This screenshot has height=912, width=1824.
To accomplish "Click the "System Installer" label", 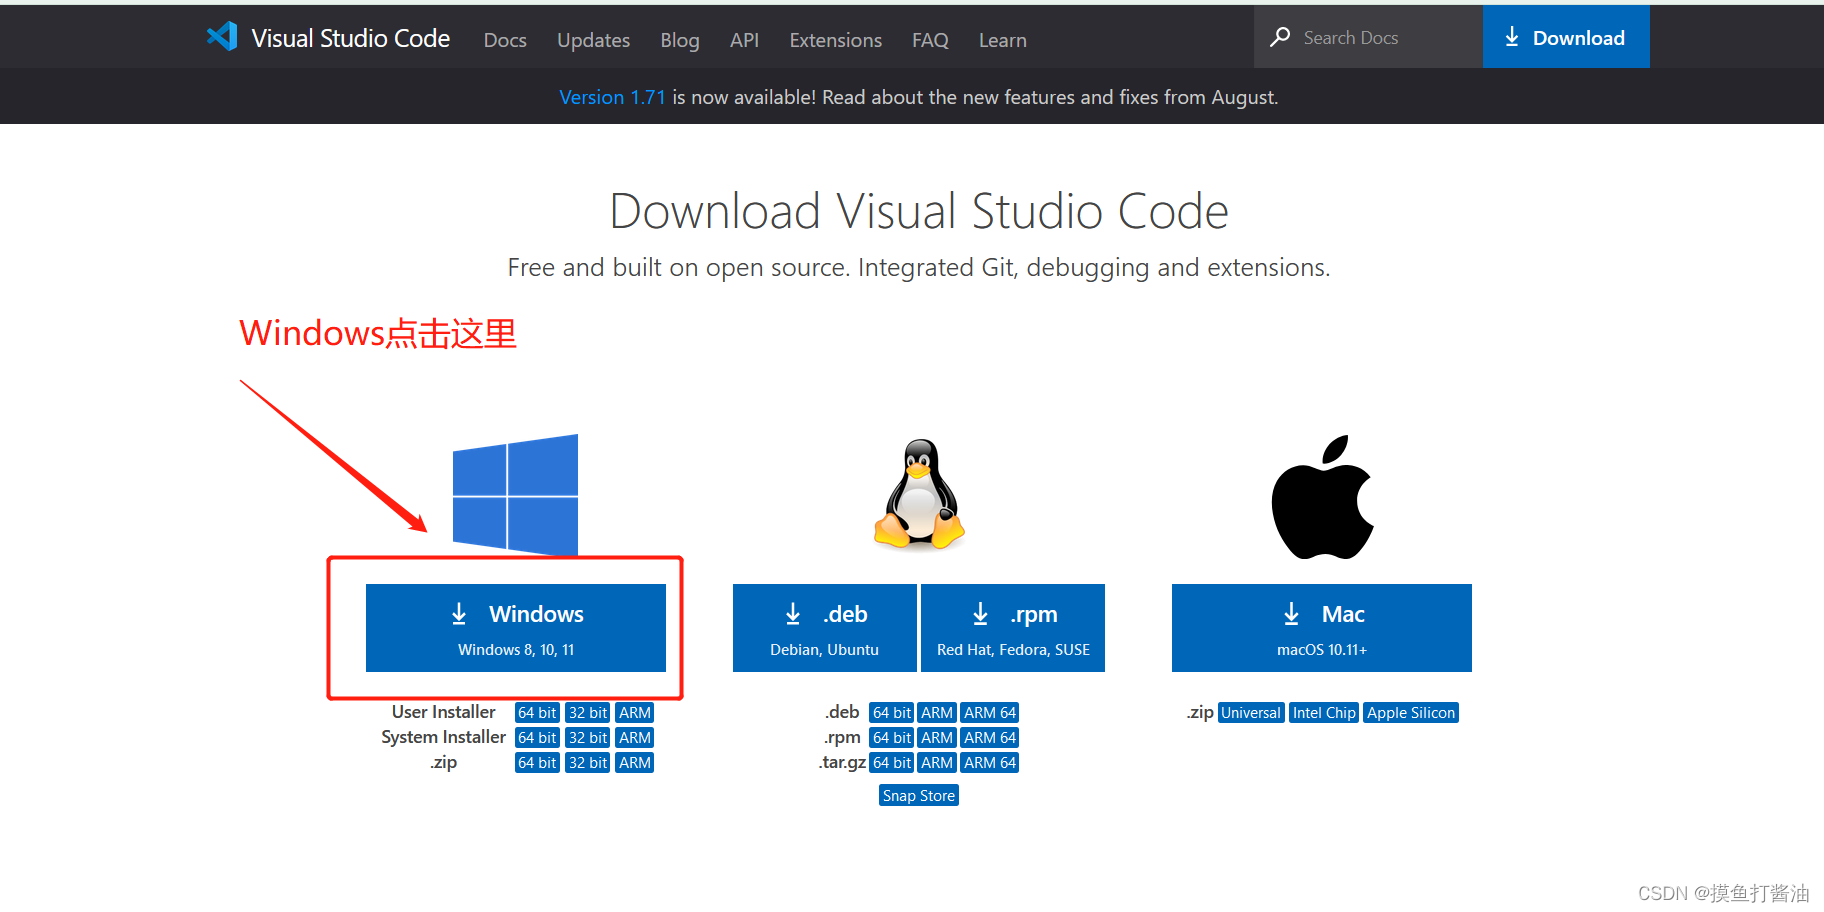I will pyautogui.click(x=444, y=736).
